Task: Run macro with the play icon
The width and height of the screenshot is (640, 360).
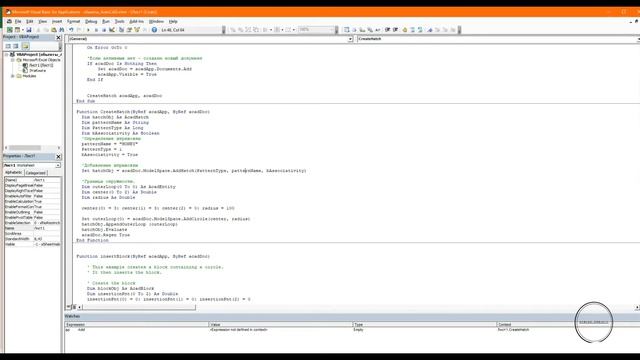Action: coord(88,30)
